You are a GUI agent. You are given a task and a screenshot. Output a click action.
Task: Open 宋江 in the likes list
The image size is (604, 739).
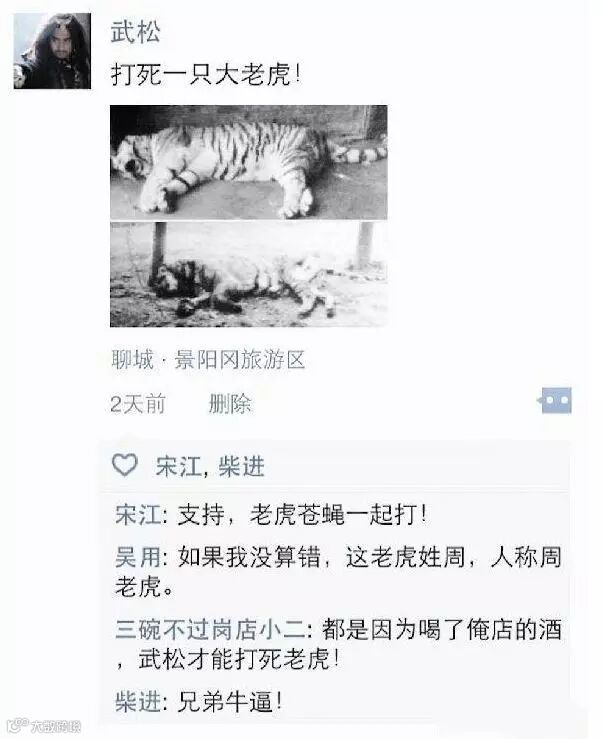point(178,467)
